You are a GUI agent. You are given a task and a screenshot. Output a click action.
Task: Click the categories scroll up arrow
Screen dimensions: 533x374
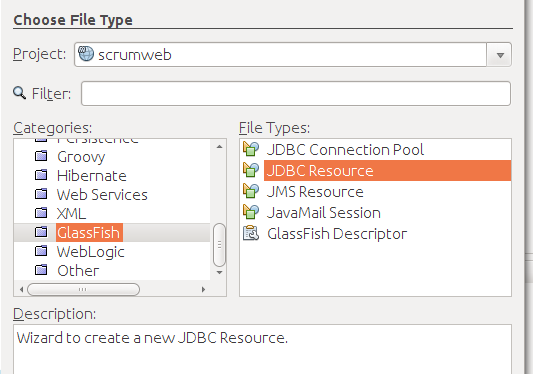(x=220, y=147)
